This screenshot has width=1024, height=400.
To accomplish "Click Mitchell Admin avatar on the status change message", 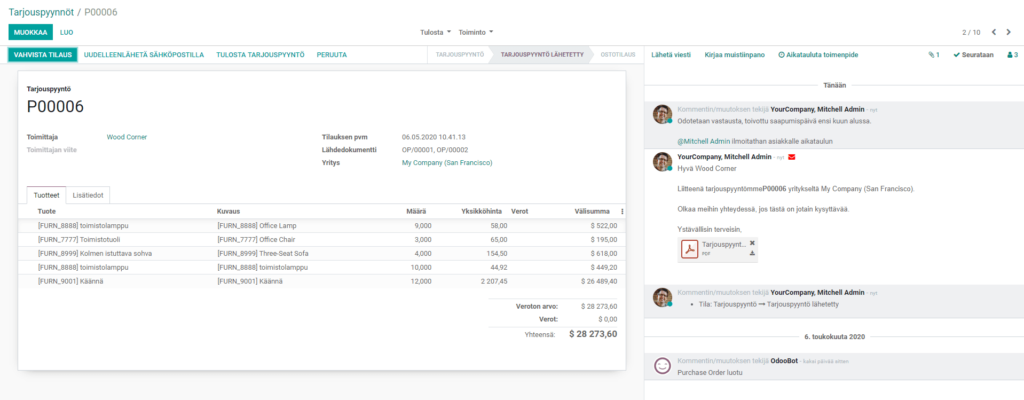I will [x=662, y=297].
